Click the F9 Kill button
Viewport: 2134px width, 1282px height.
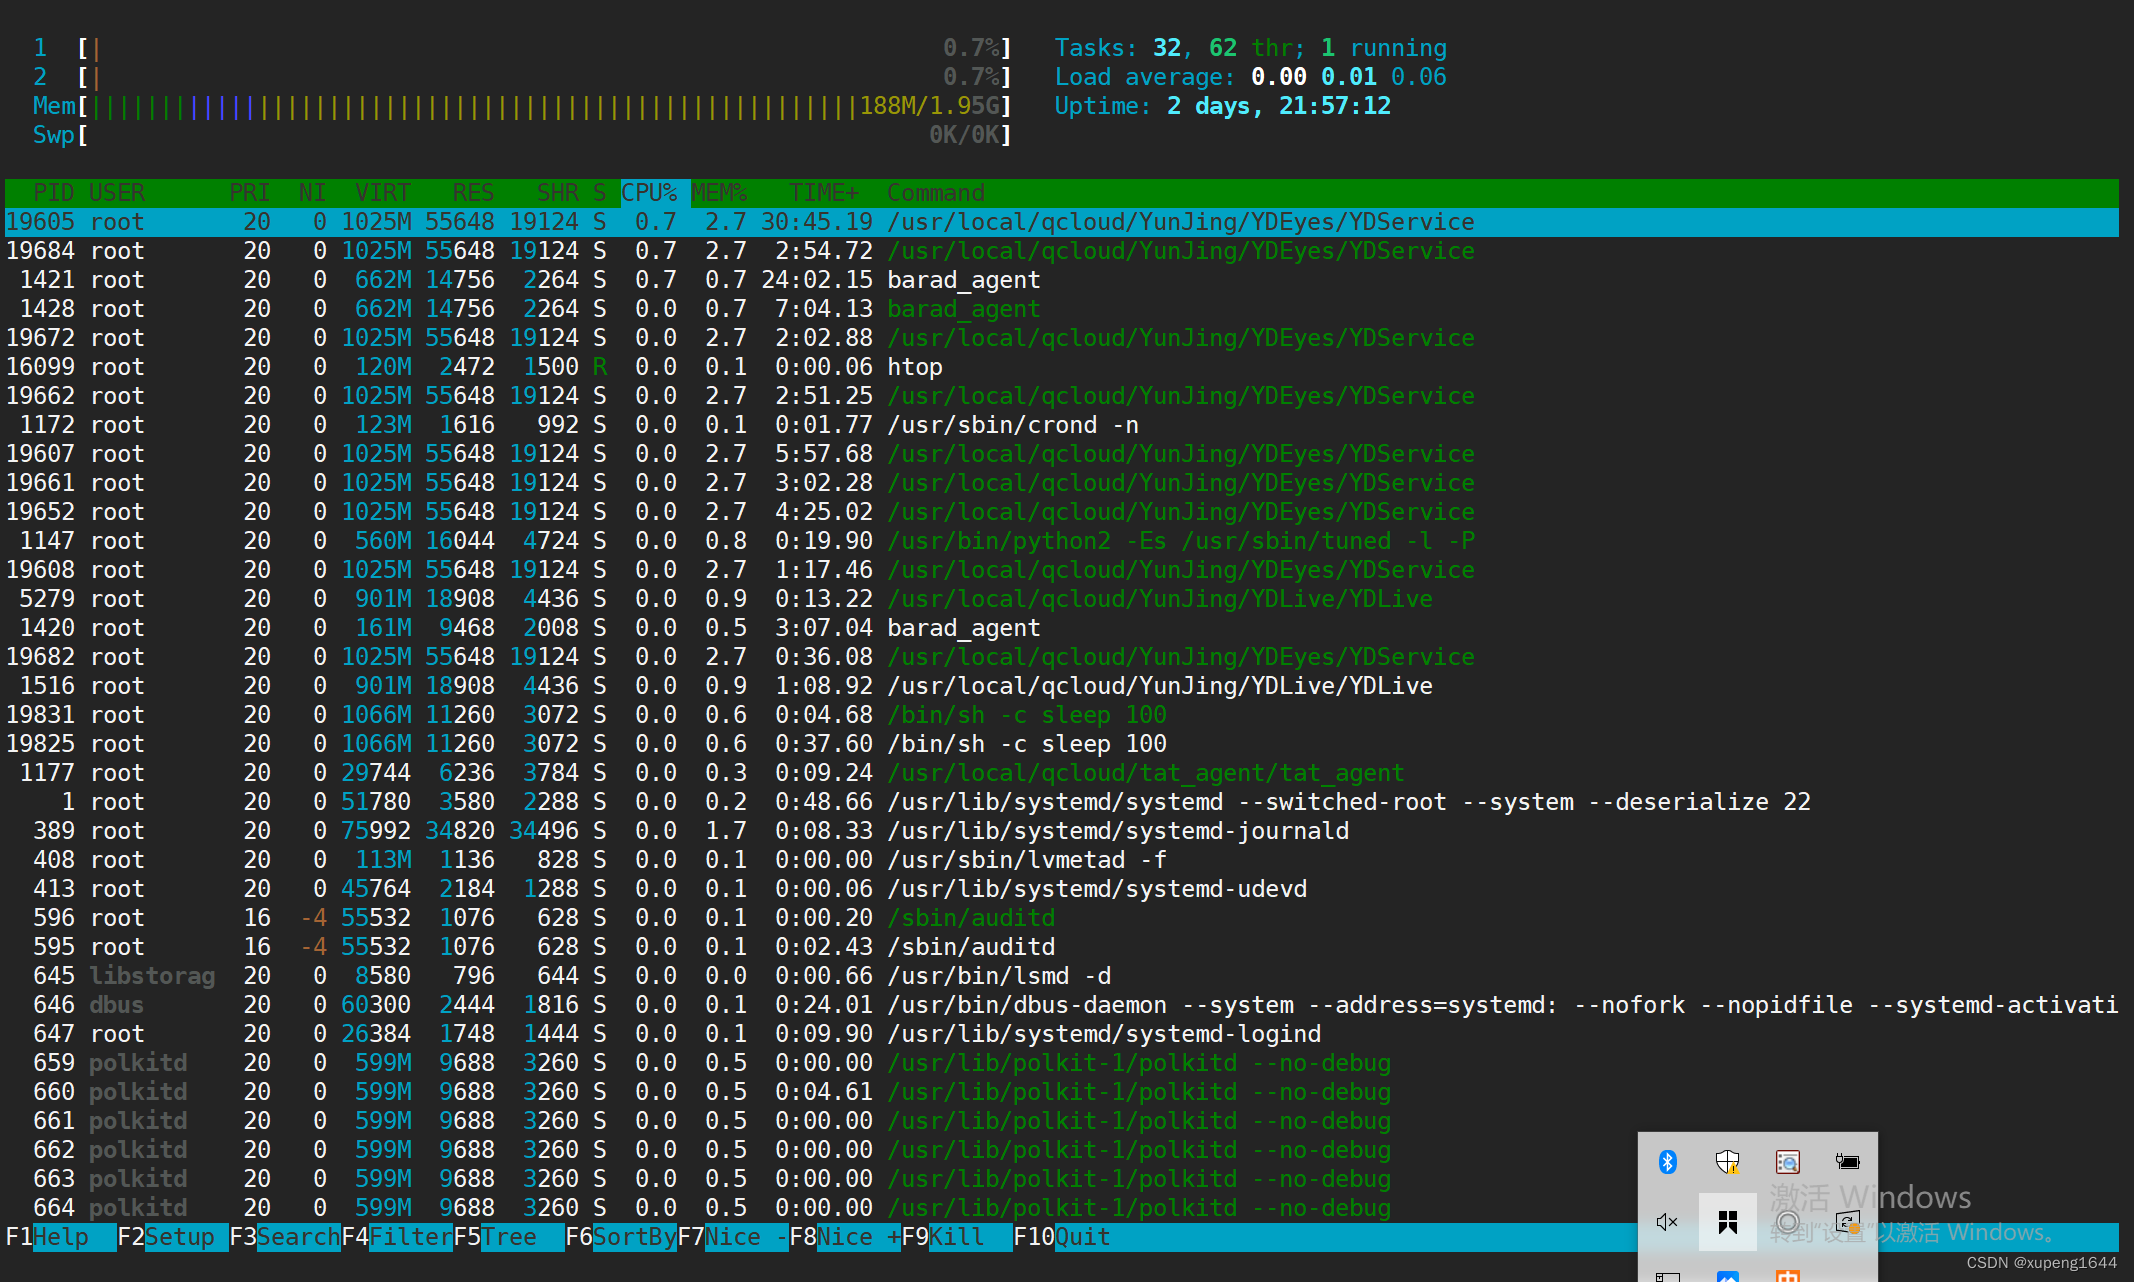point(956,1237)
